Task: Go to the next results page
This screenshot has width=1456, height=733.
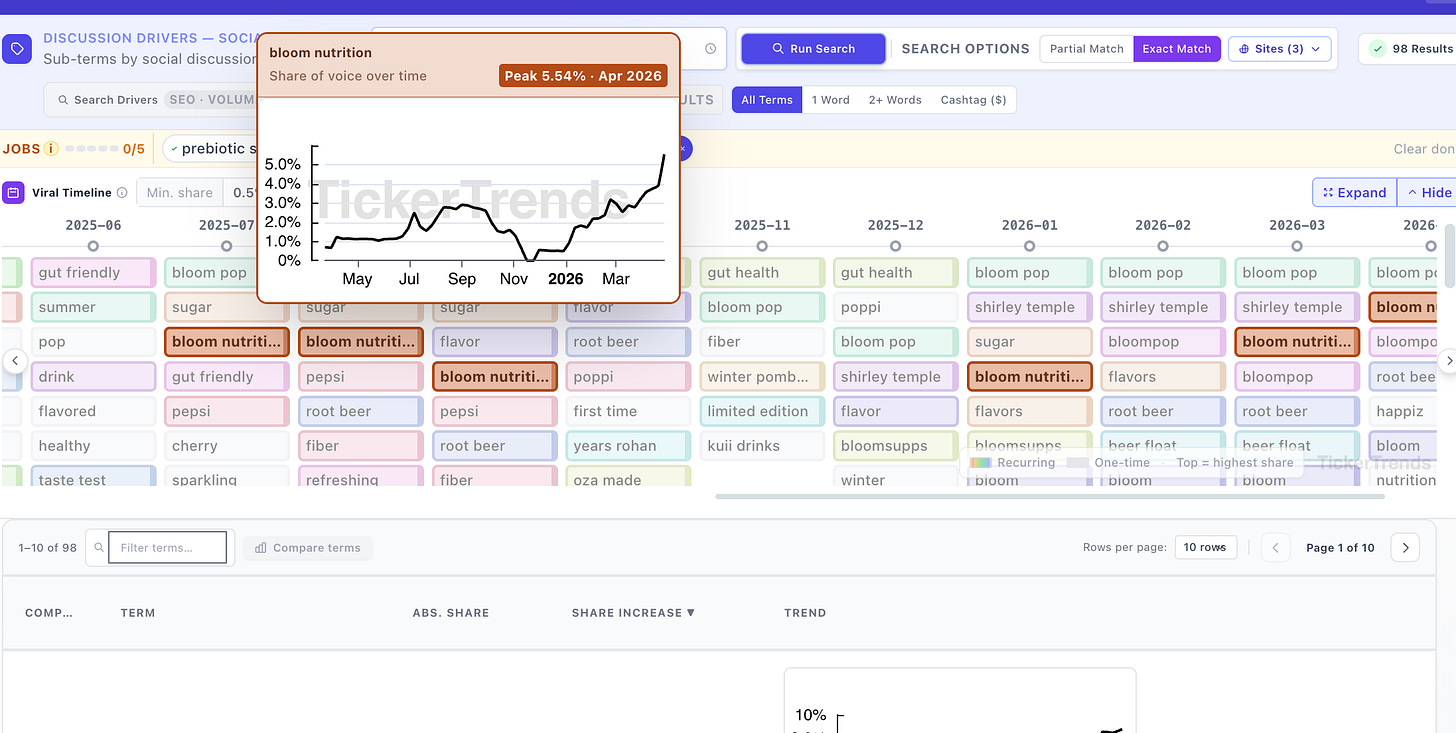Action: pyautogui.click(x=1405, y=547)
